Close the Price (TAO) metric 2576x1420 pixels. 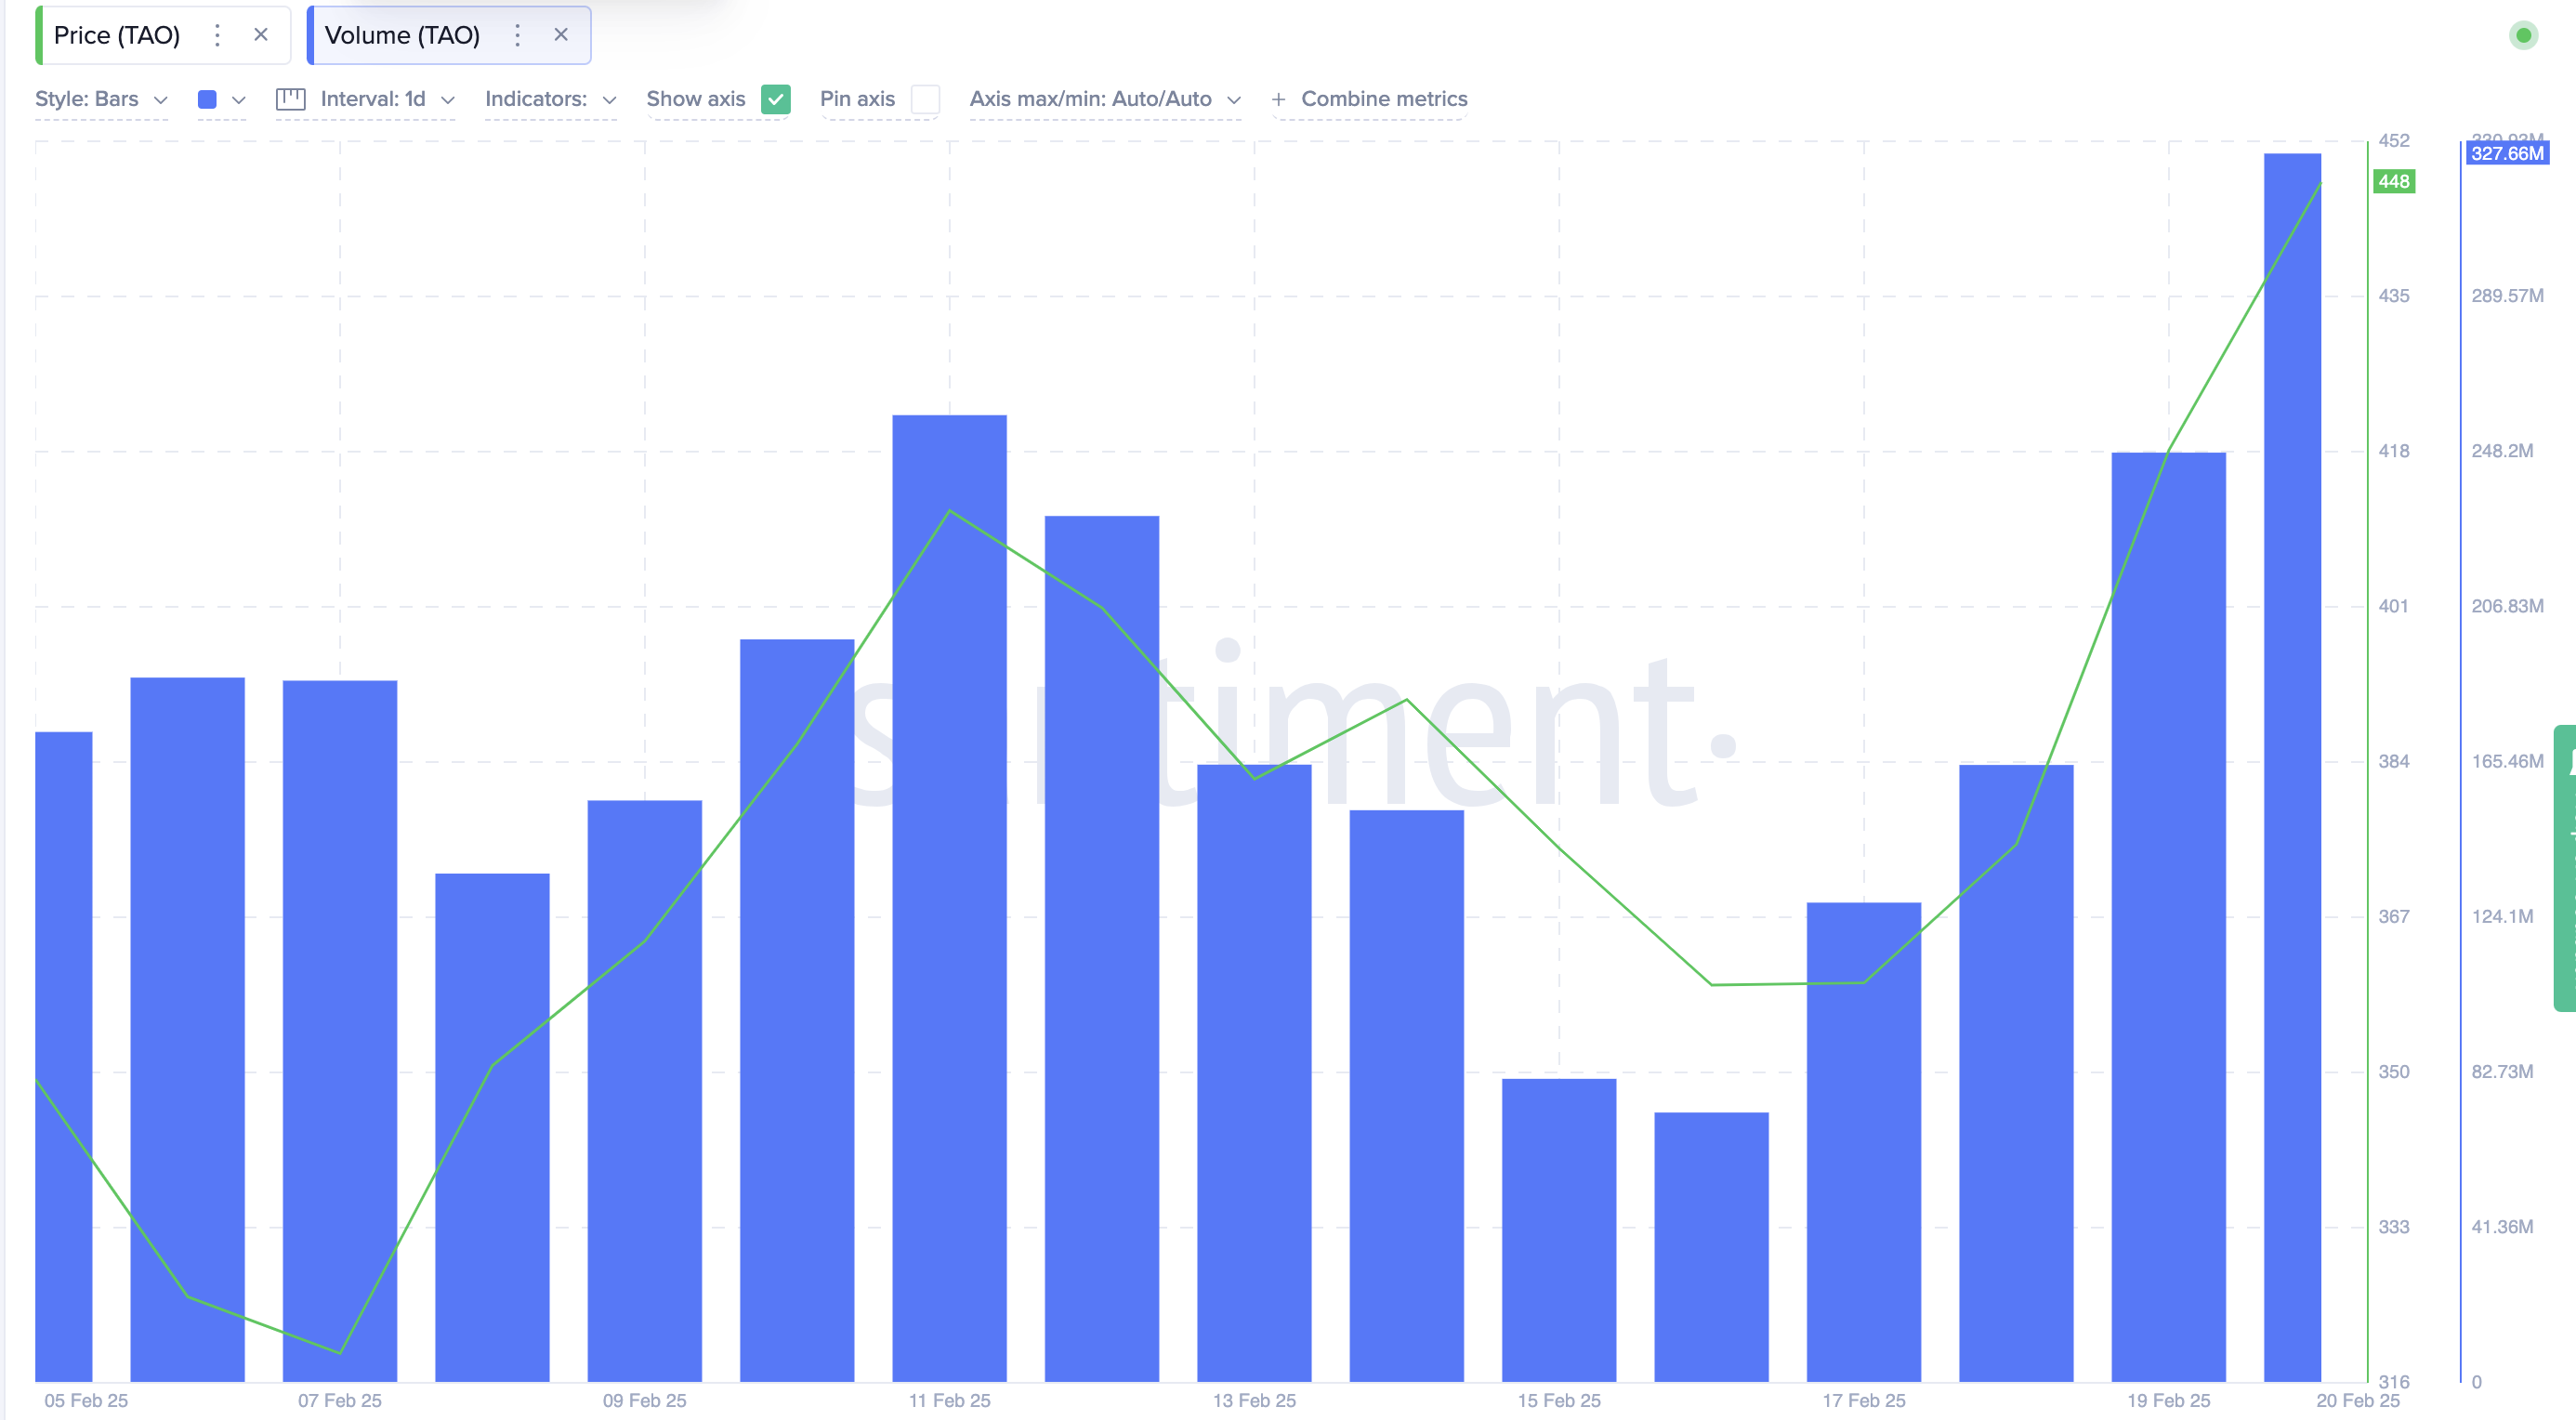point(259,32)
